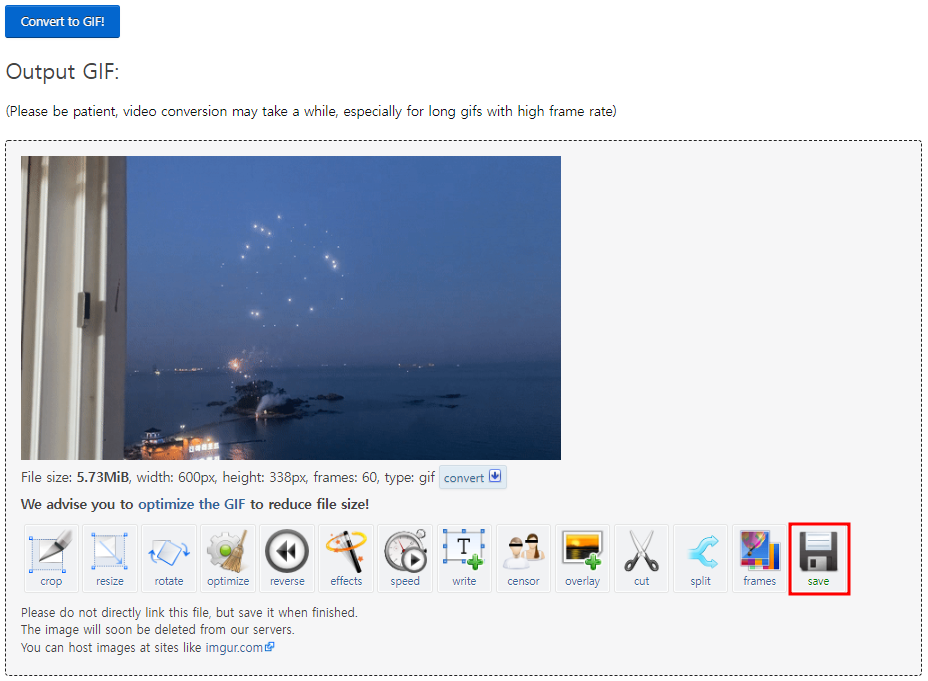Open the optimize GIF tool
The width and height of the screenshot is (928, 681).
(228, 558)
